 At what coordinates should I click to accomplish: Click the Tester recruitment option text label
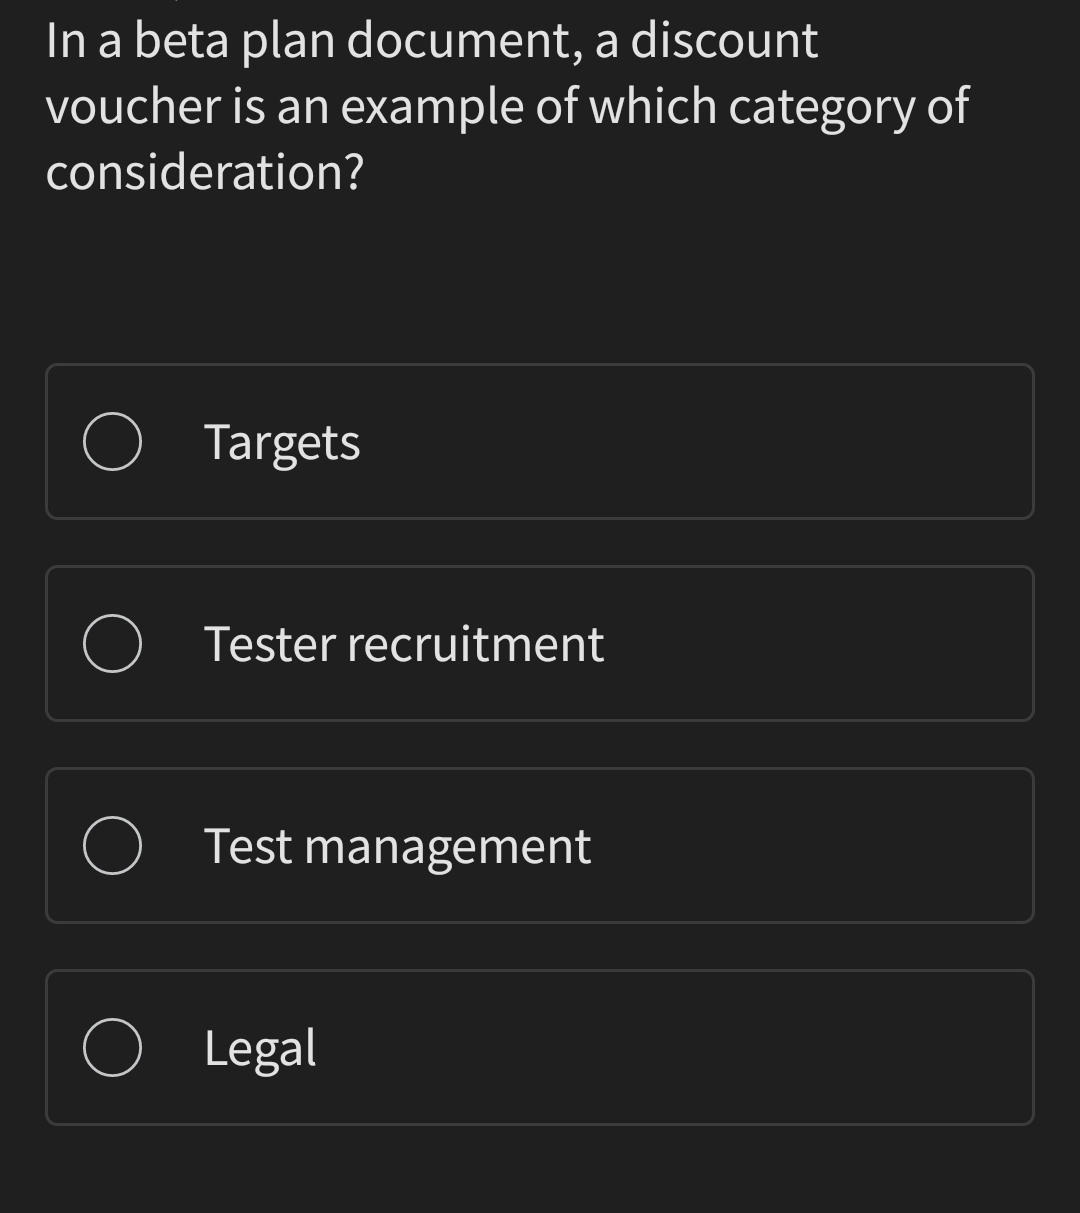coord(404,643)
